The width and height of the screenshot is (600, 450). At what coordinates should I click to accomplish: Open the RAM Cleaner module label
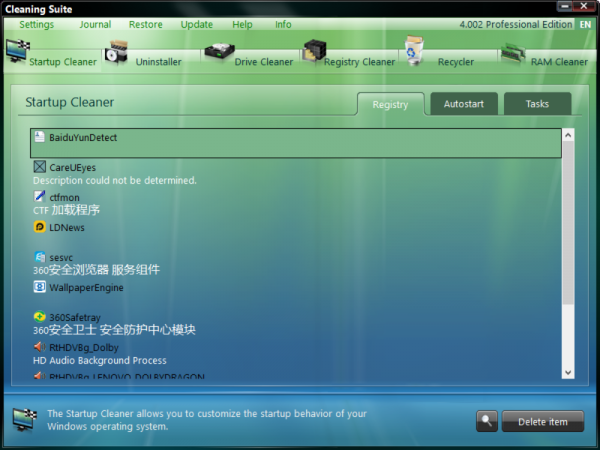[559, 62]
